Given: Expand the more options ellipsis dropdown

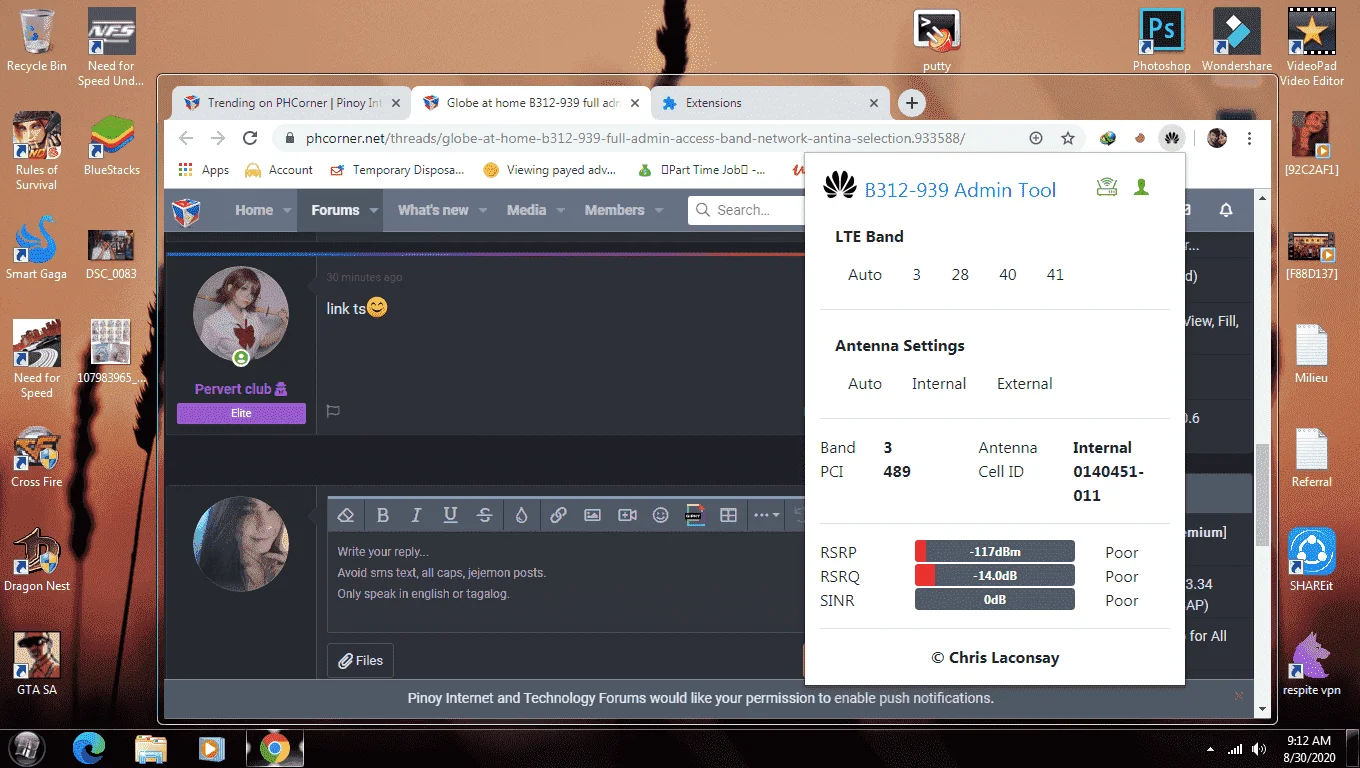Looking at the screenshot, I should click(766, 515).
